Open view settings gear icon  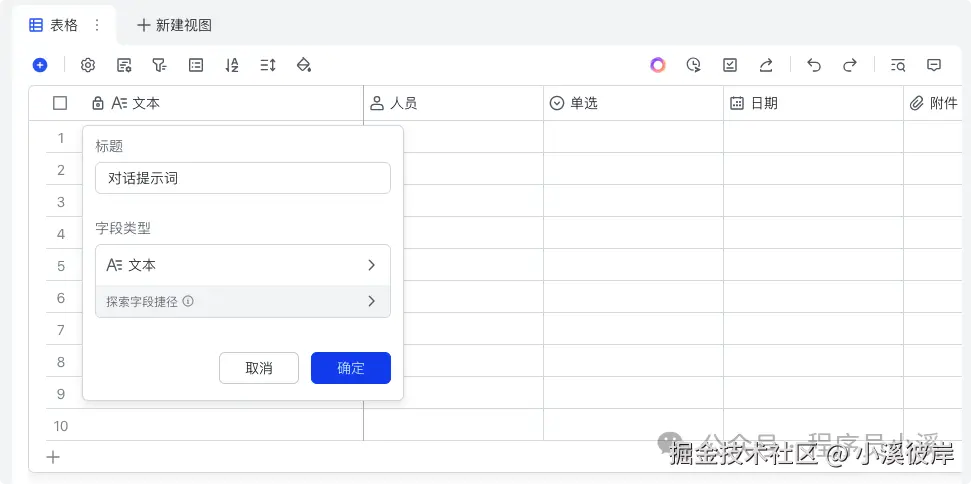(x=88, y=65)
